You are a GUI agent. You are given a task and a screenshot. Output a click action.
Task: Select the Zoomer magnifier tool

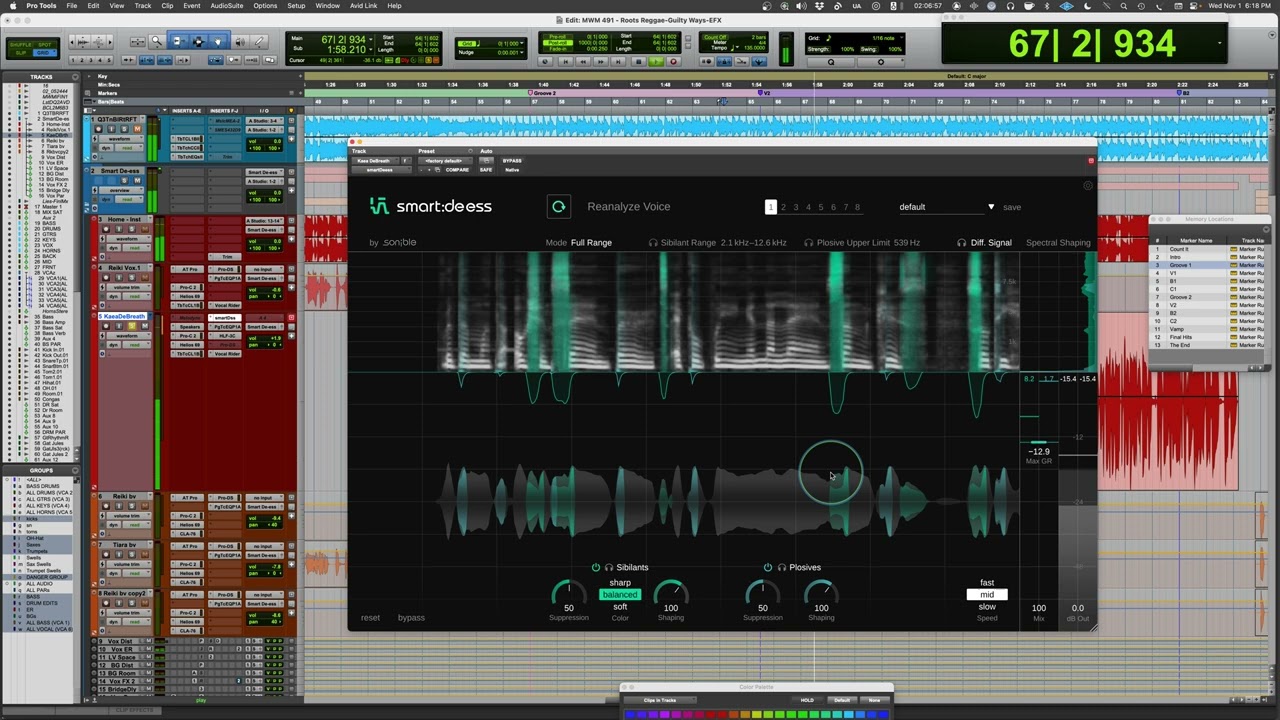coord(156,42)
